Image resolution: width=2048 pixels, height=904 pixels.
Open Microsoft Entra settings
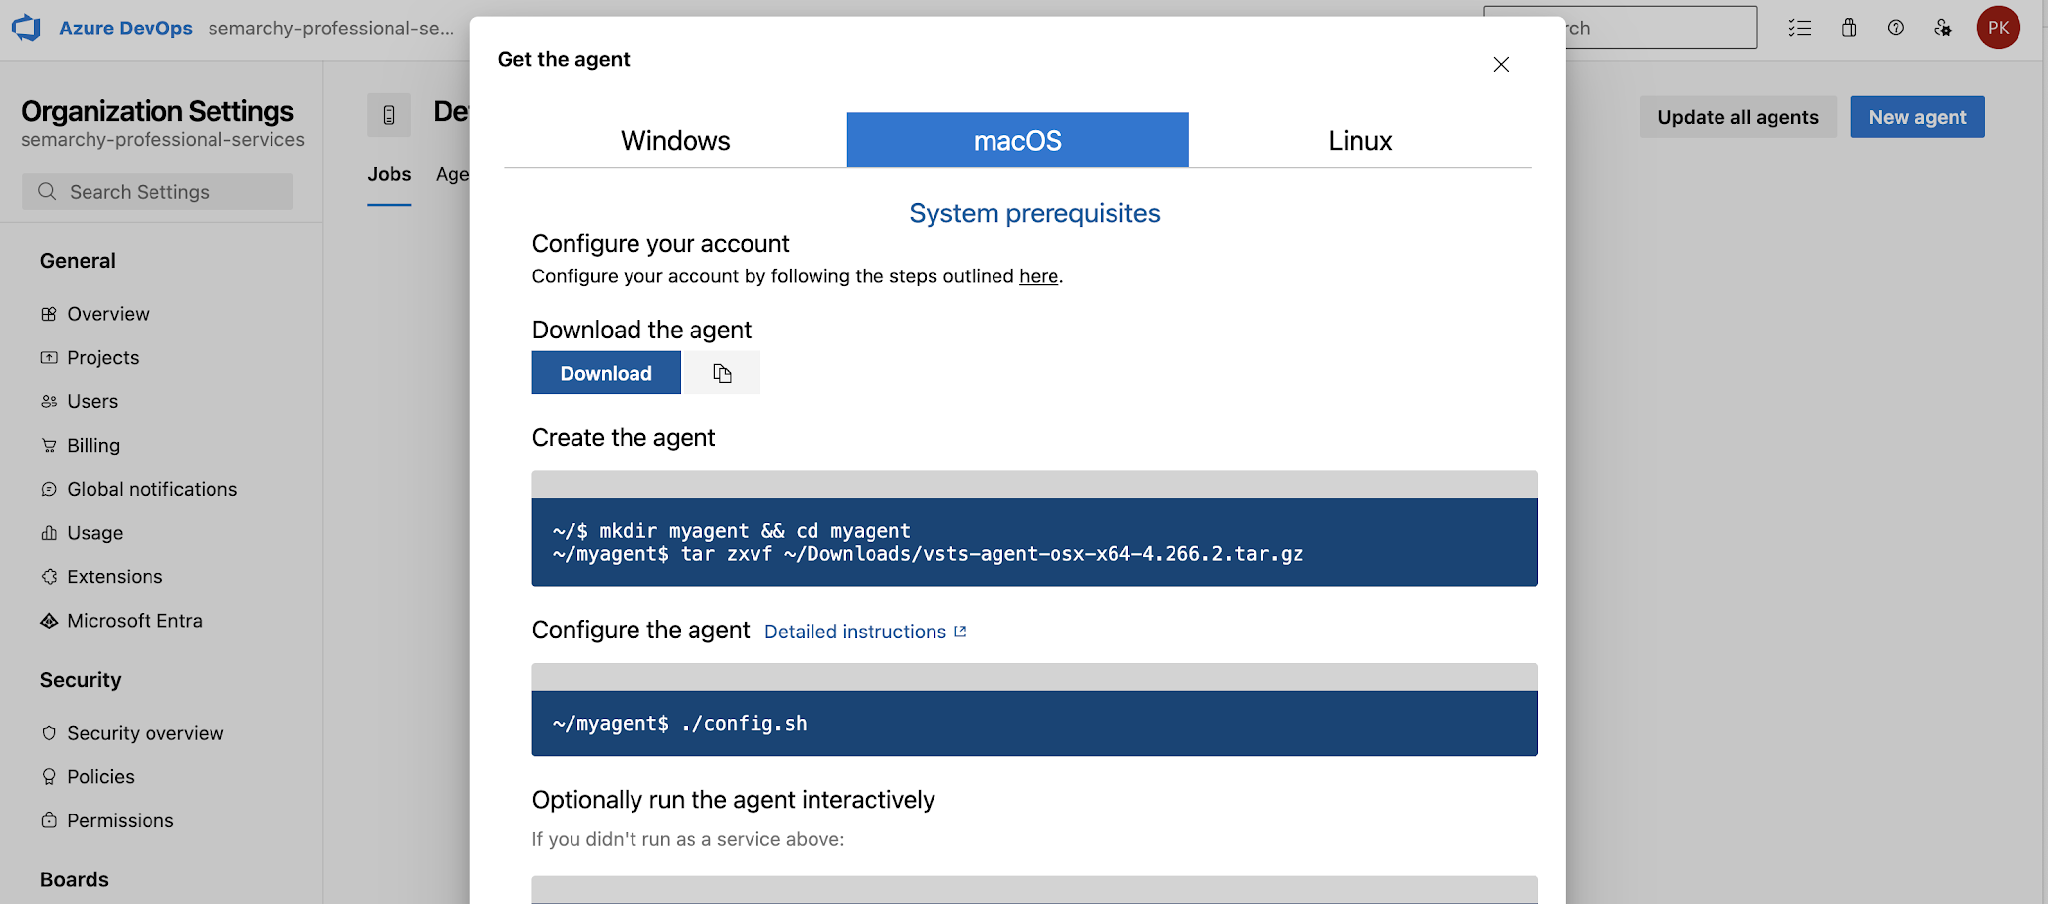[135, 621]
